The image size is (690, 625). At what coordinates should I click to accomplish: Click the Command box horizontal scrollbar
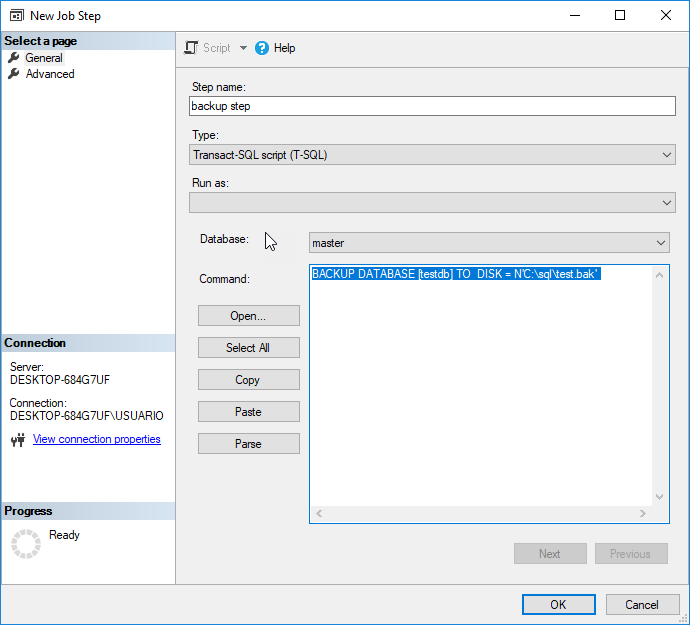coord(481,514)
